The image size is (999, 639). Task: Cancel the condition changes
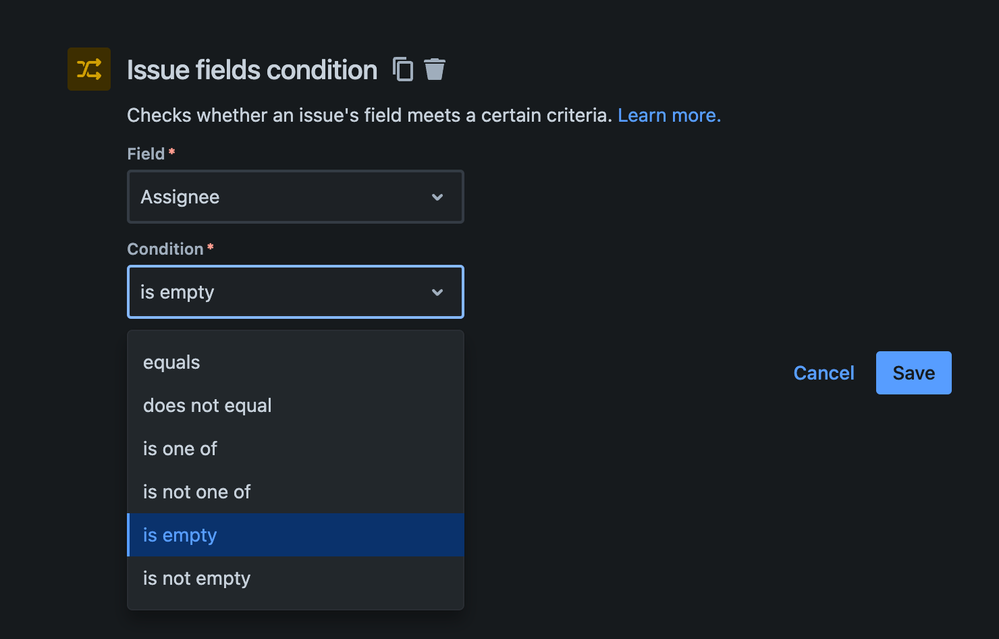coord(824,373)
